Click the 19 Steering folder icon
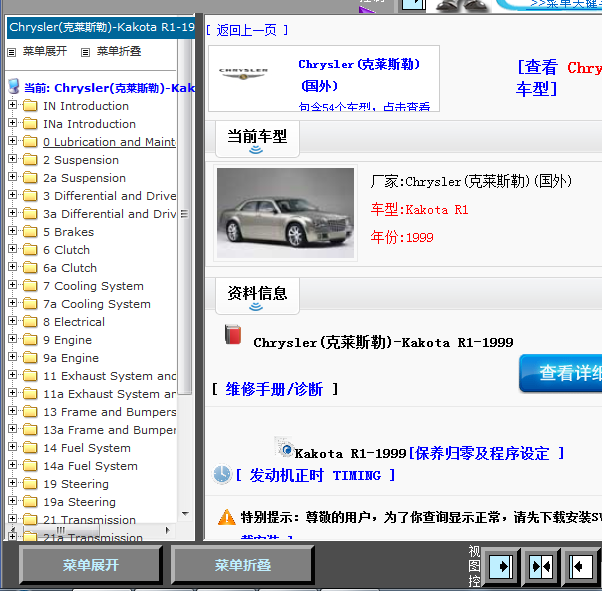Image resolution: width=602 pixels, height=591 pixels. (x=30, y=483)
